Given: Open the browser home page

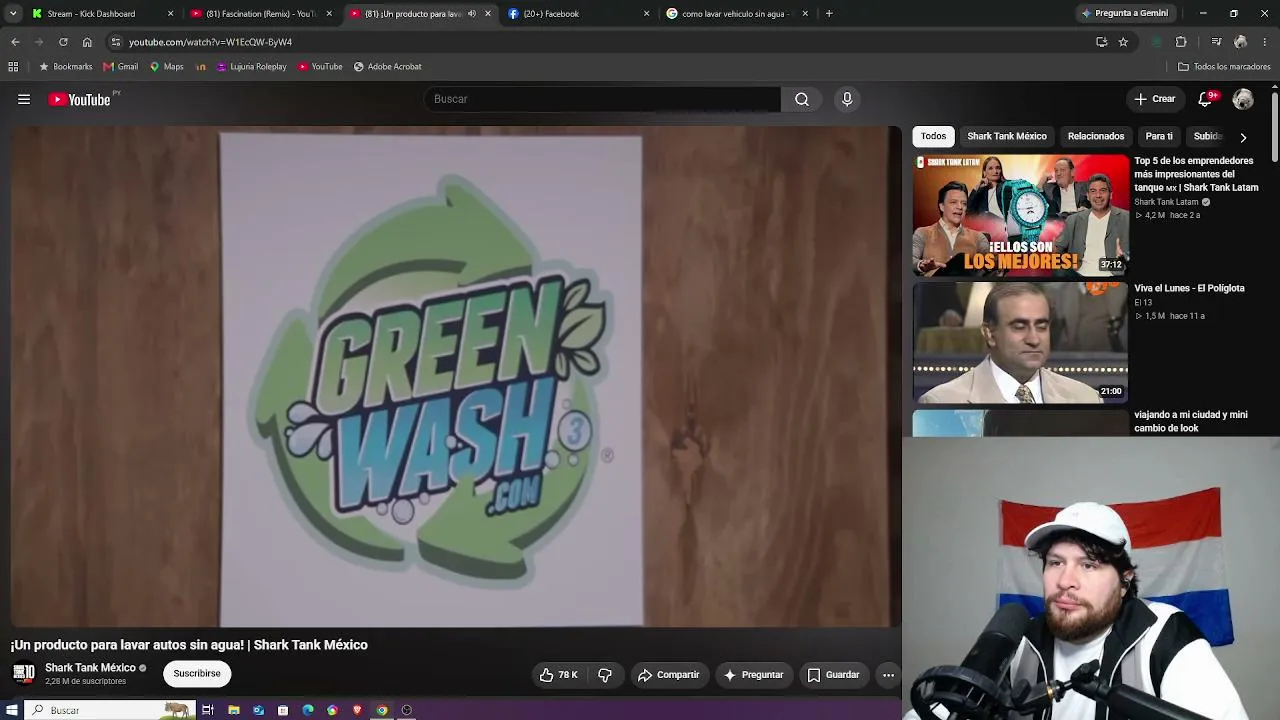Looking at the screenshot, I should coord(87,42).
